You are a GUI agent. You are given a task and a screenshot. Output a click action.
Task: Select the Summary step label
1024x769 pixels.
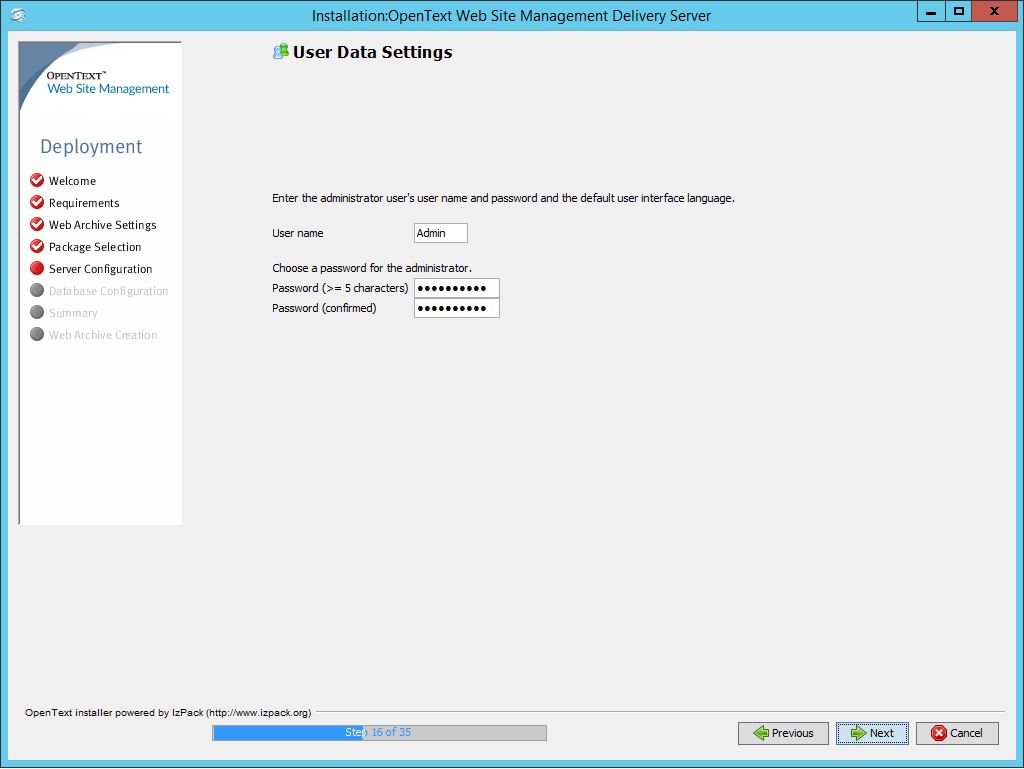(73, 313)
